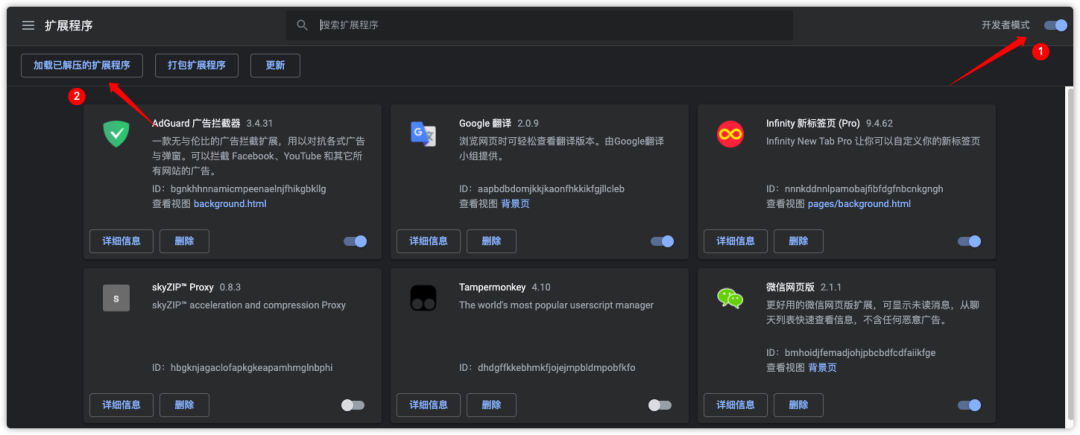Click the Infinity red infinity-symbol icon

click(729, 133)
